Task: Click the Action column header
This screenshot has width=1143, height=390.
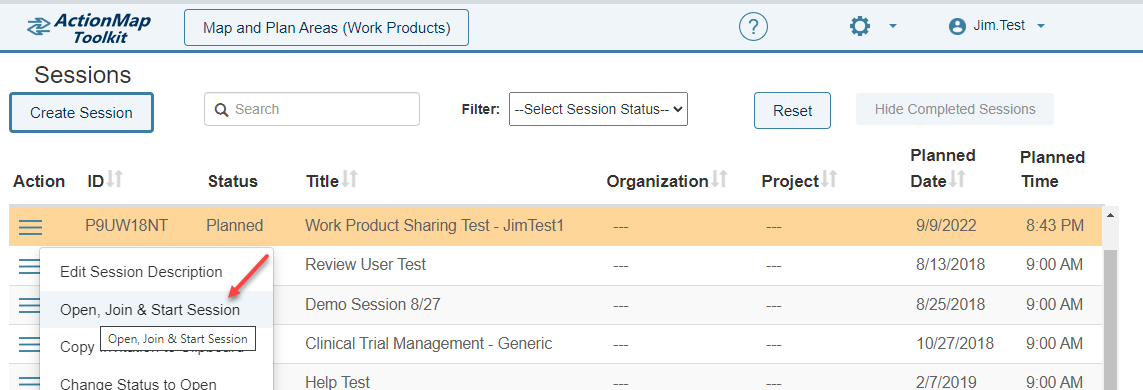Action: [39, 181]
